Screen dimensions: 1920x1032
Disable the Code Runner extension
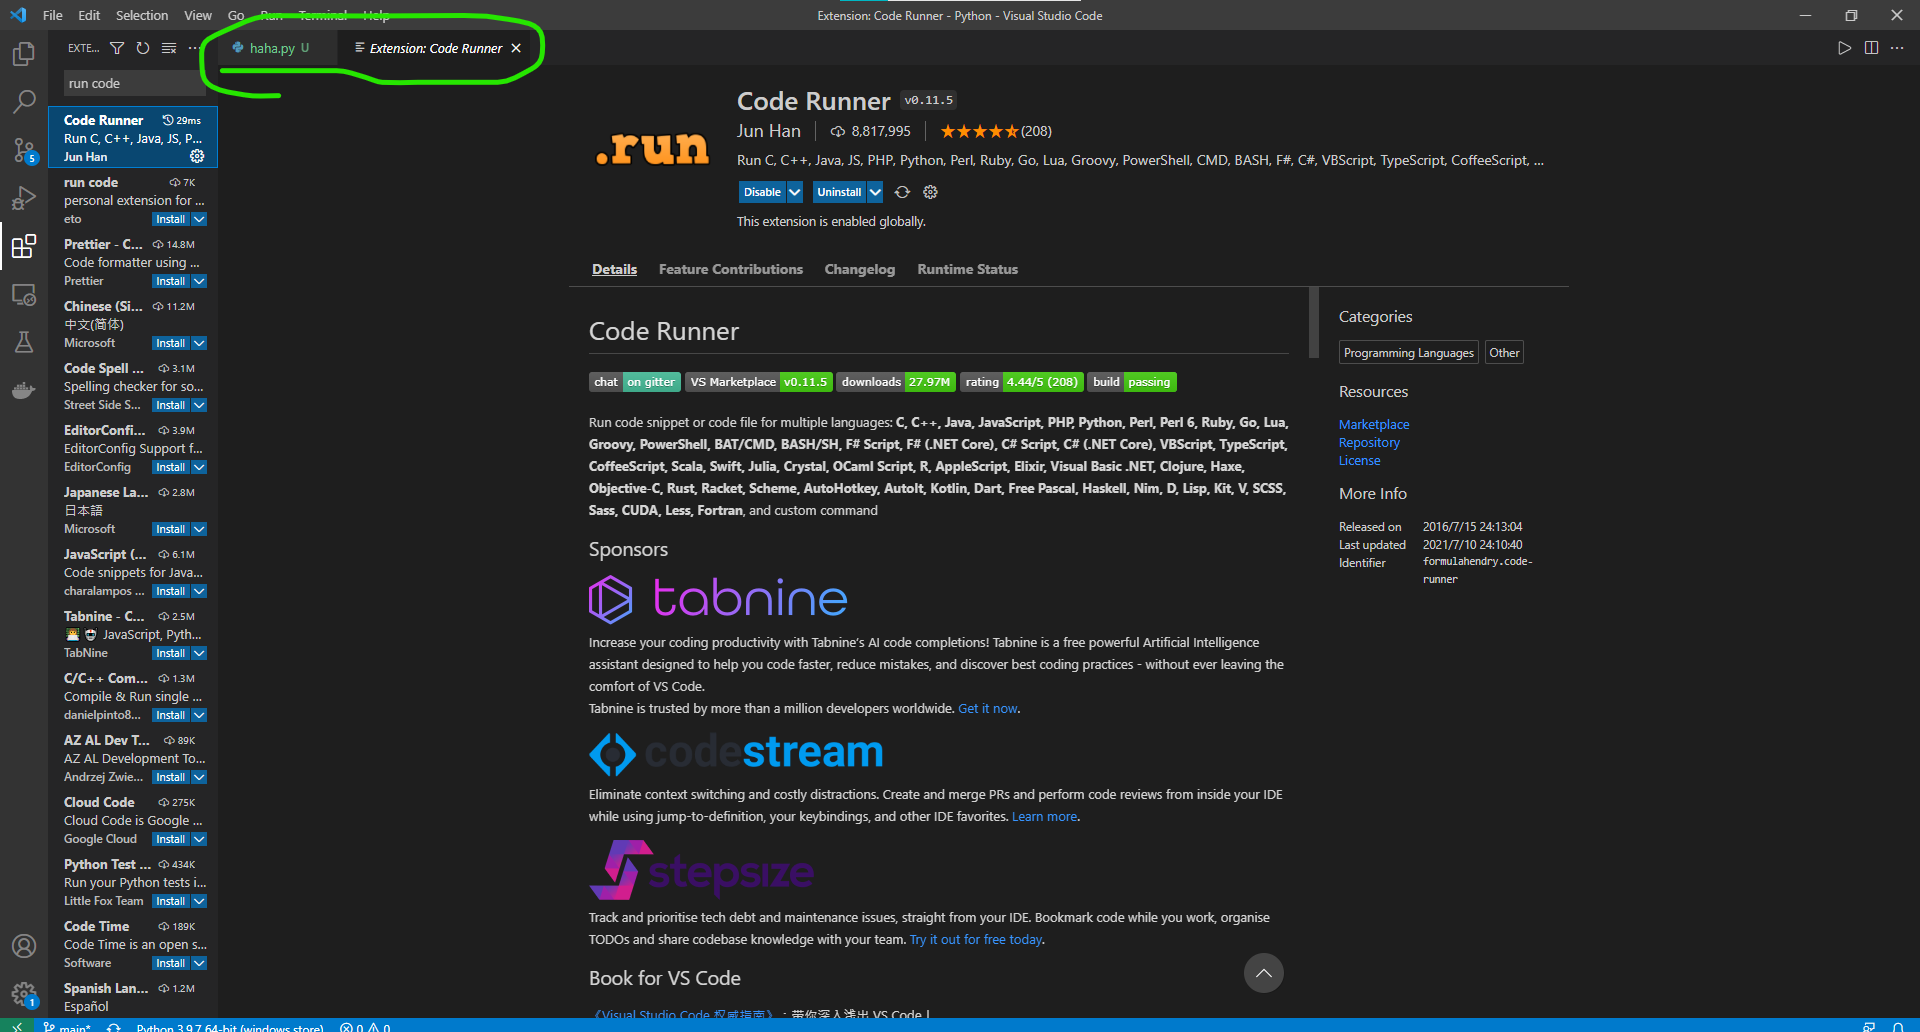click(762, 192)
